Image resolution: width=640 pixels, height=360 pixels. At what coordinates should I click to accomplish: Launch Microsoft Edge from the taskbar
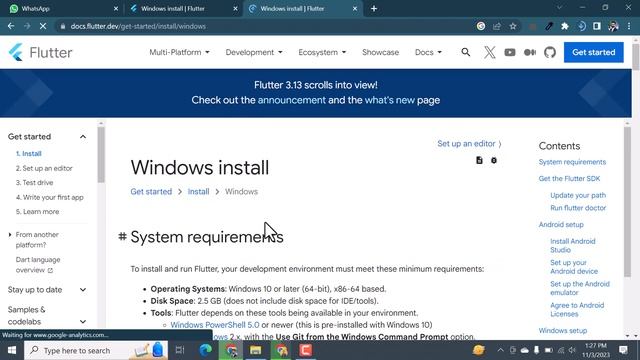click(205, 350)
